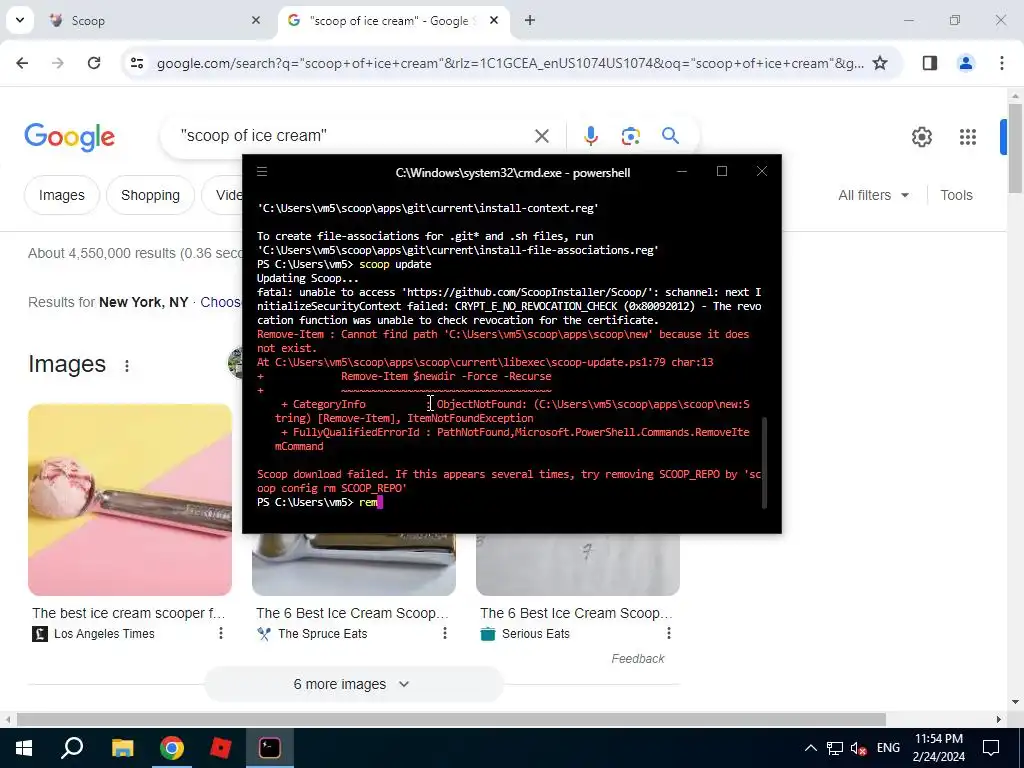Open the clock and calendar flyout
1024x768 pixels.
coord(939,748)
